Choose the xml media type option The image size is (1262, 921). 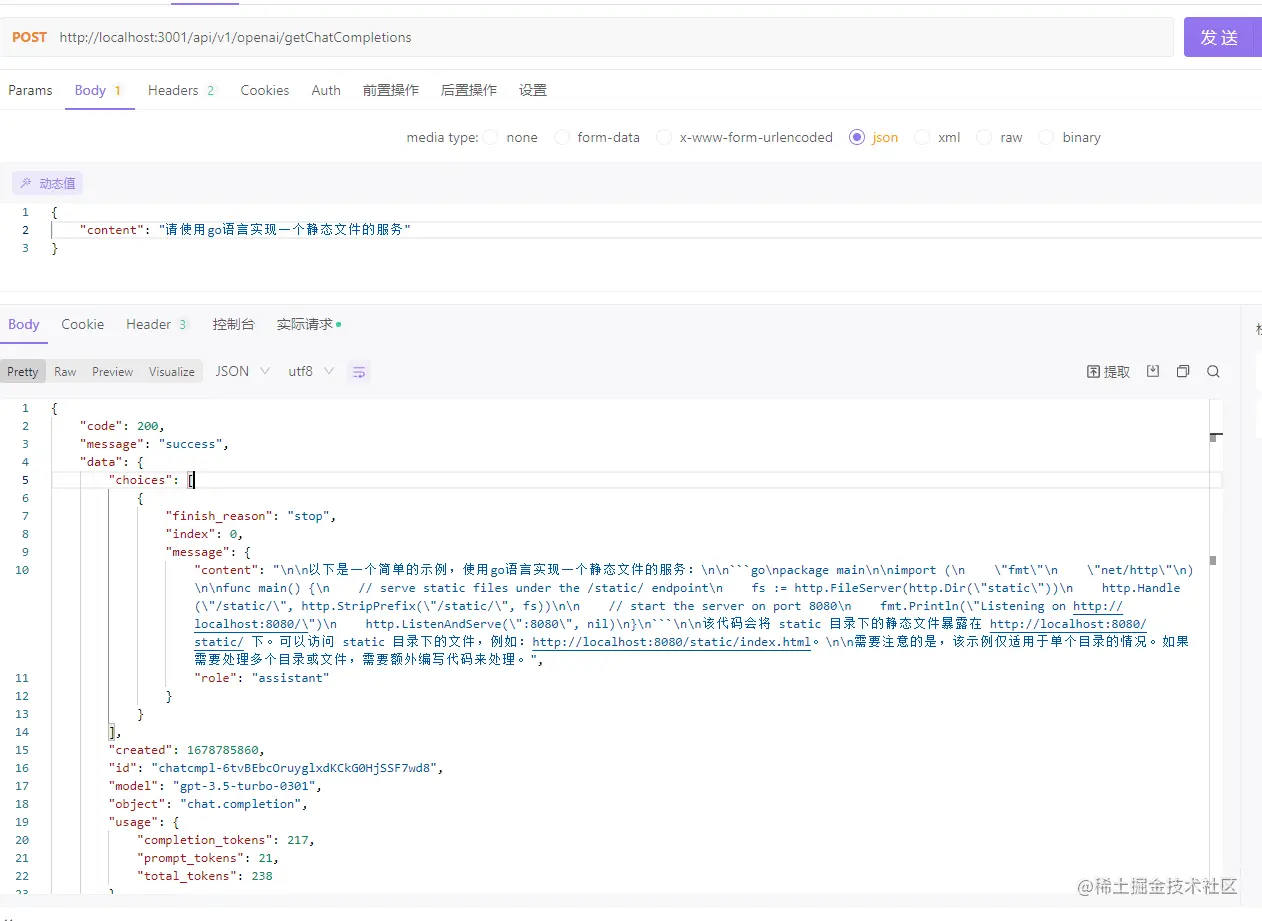922,138
